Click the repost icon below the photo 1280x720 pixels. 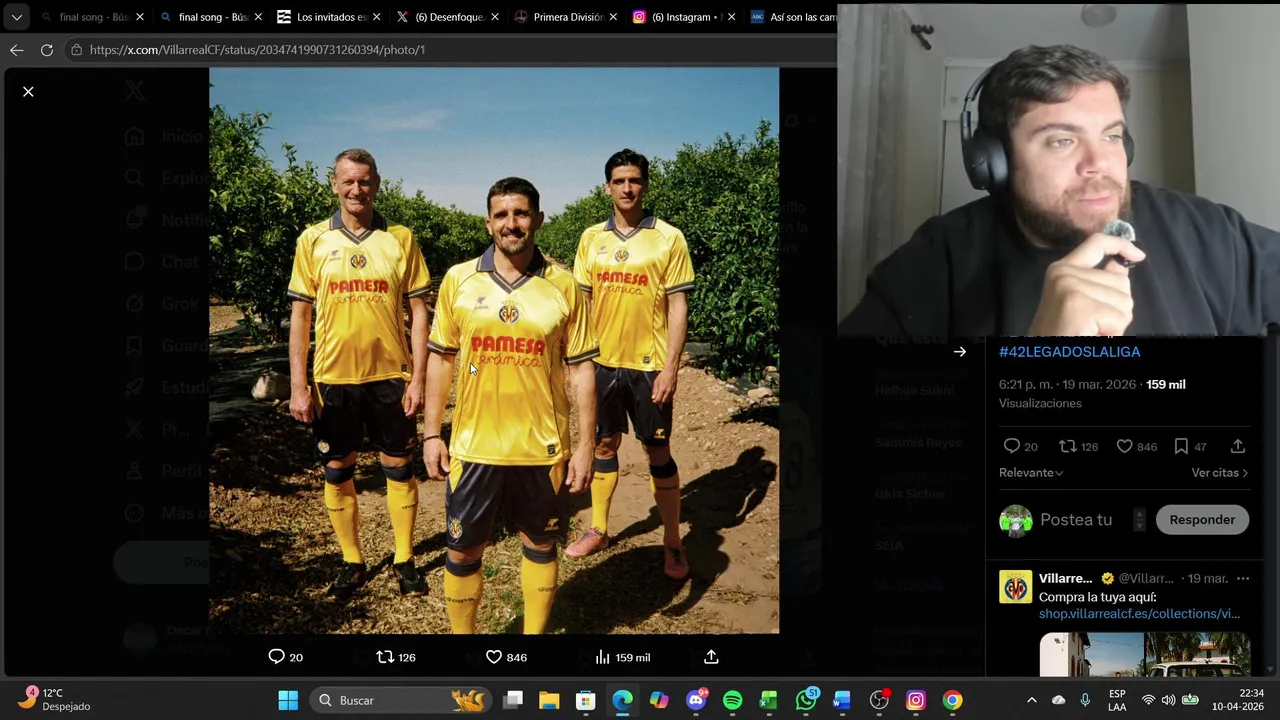[385, 657]
